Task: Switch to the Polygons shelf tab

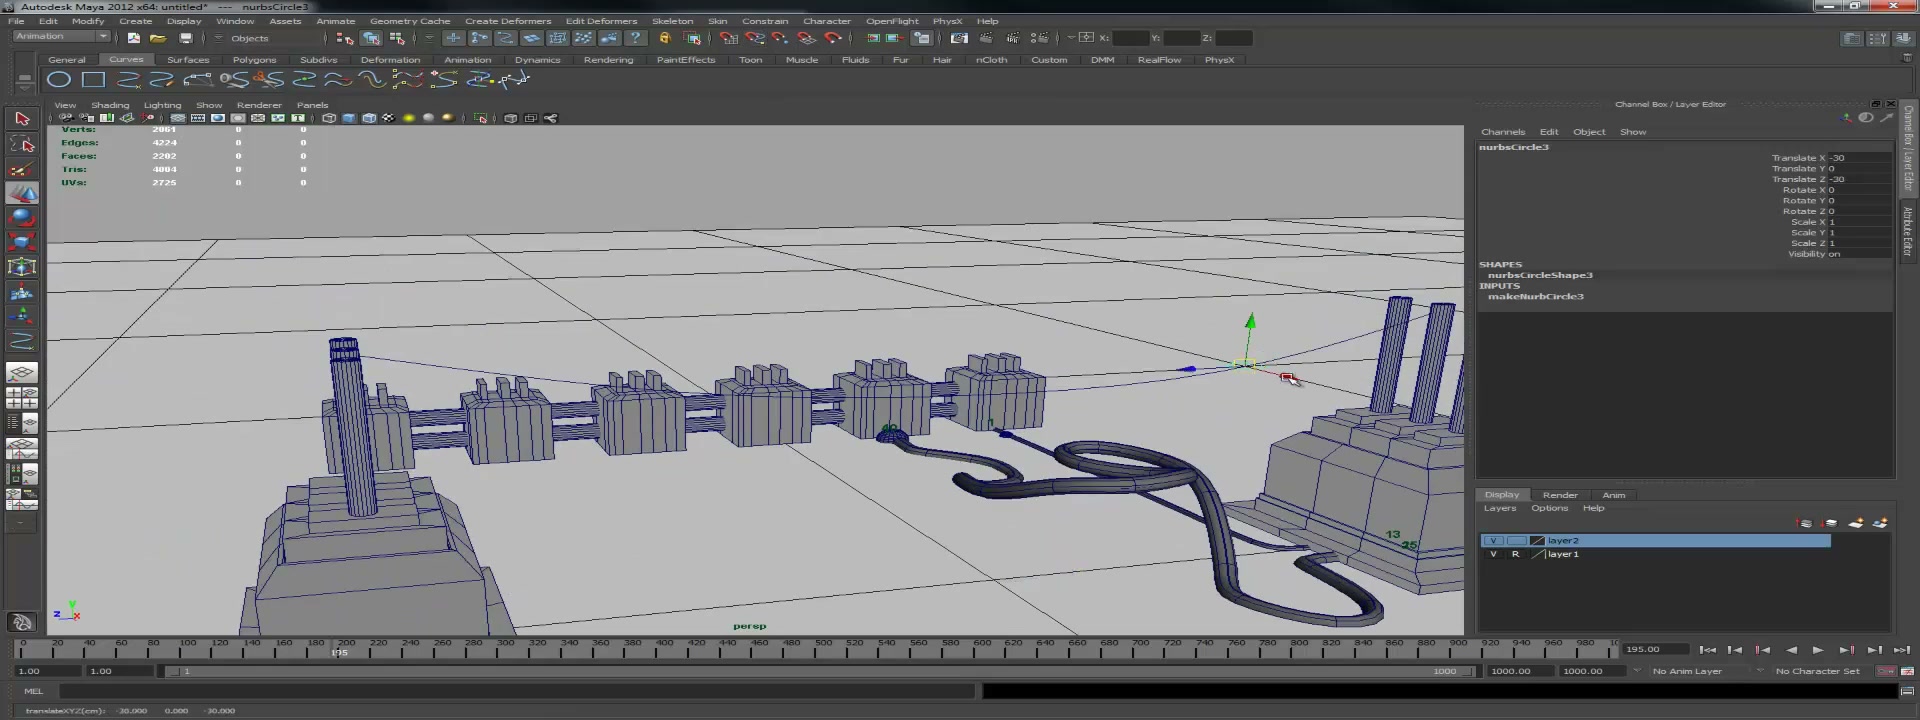Action: click(254, 60)
